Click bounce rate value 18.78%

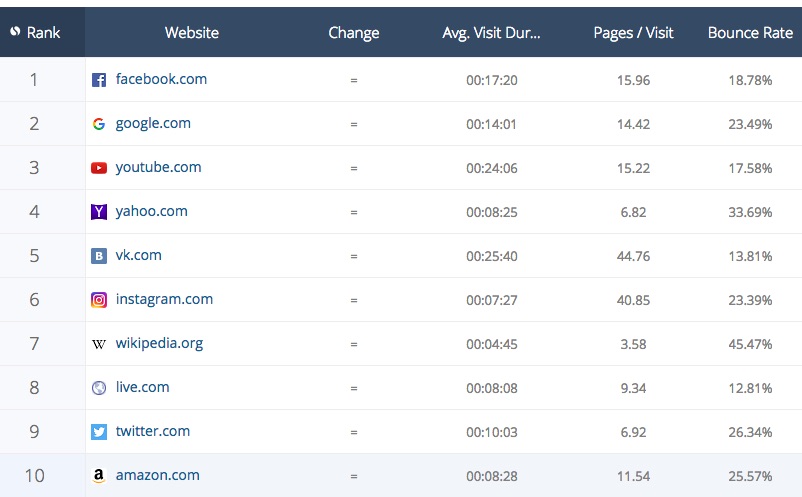750,80
